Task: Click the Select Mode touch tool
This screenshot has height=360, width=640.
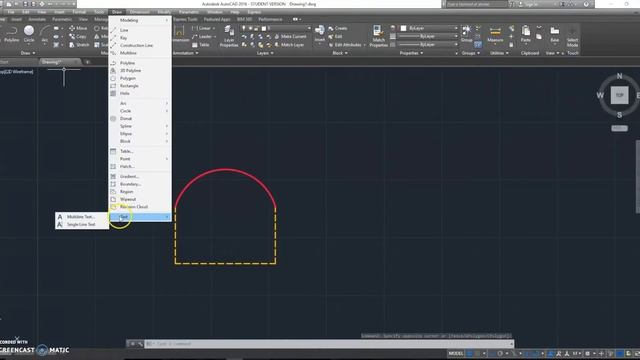Action: (572, 37)
